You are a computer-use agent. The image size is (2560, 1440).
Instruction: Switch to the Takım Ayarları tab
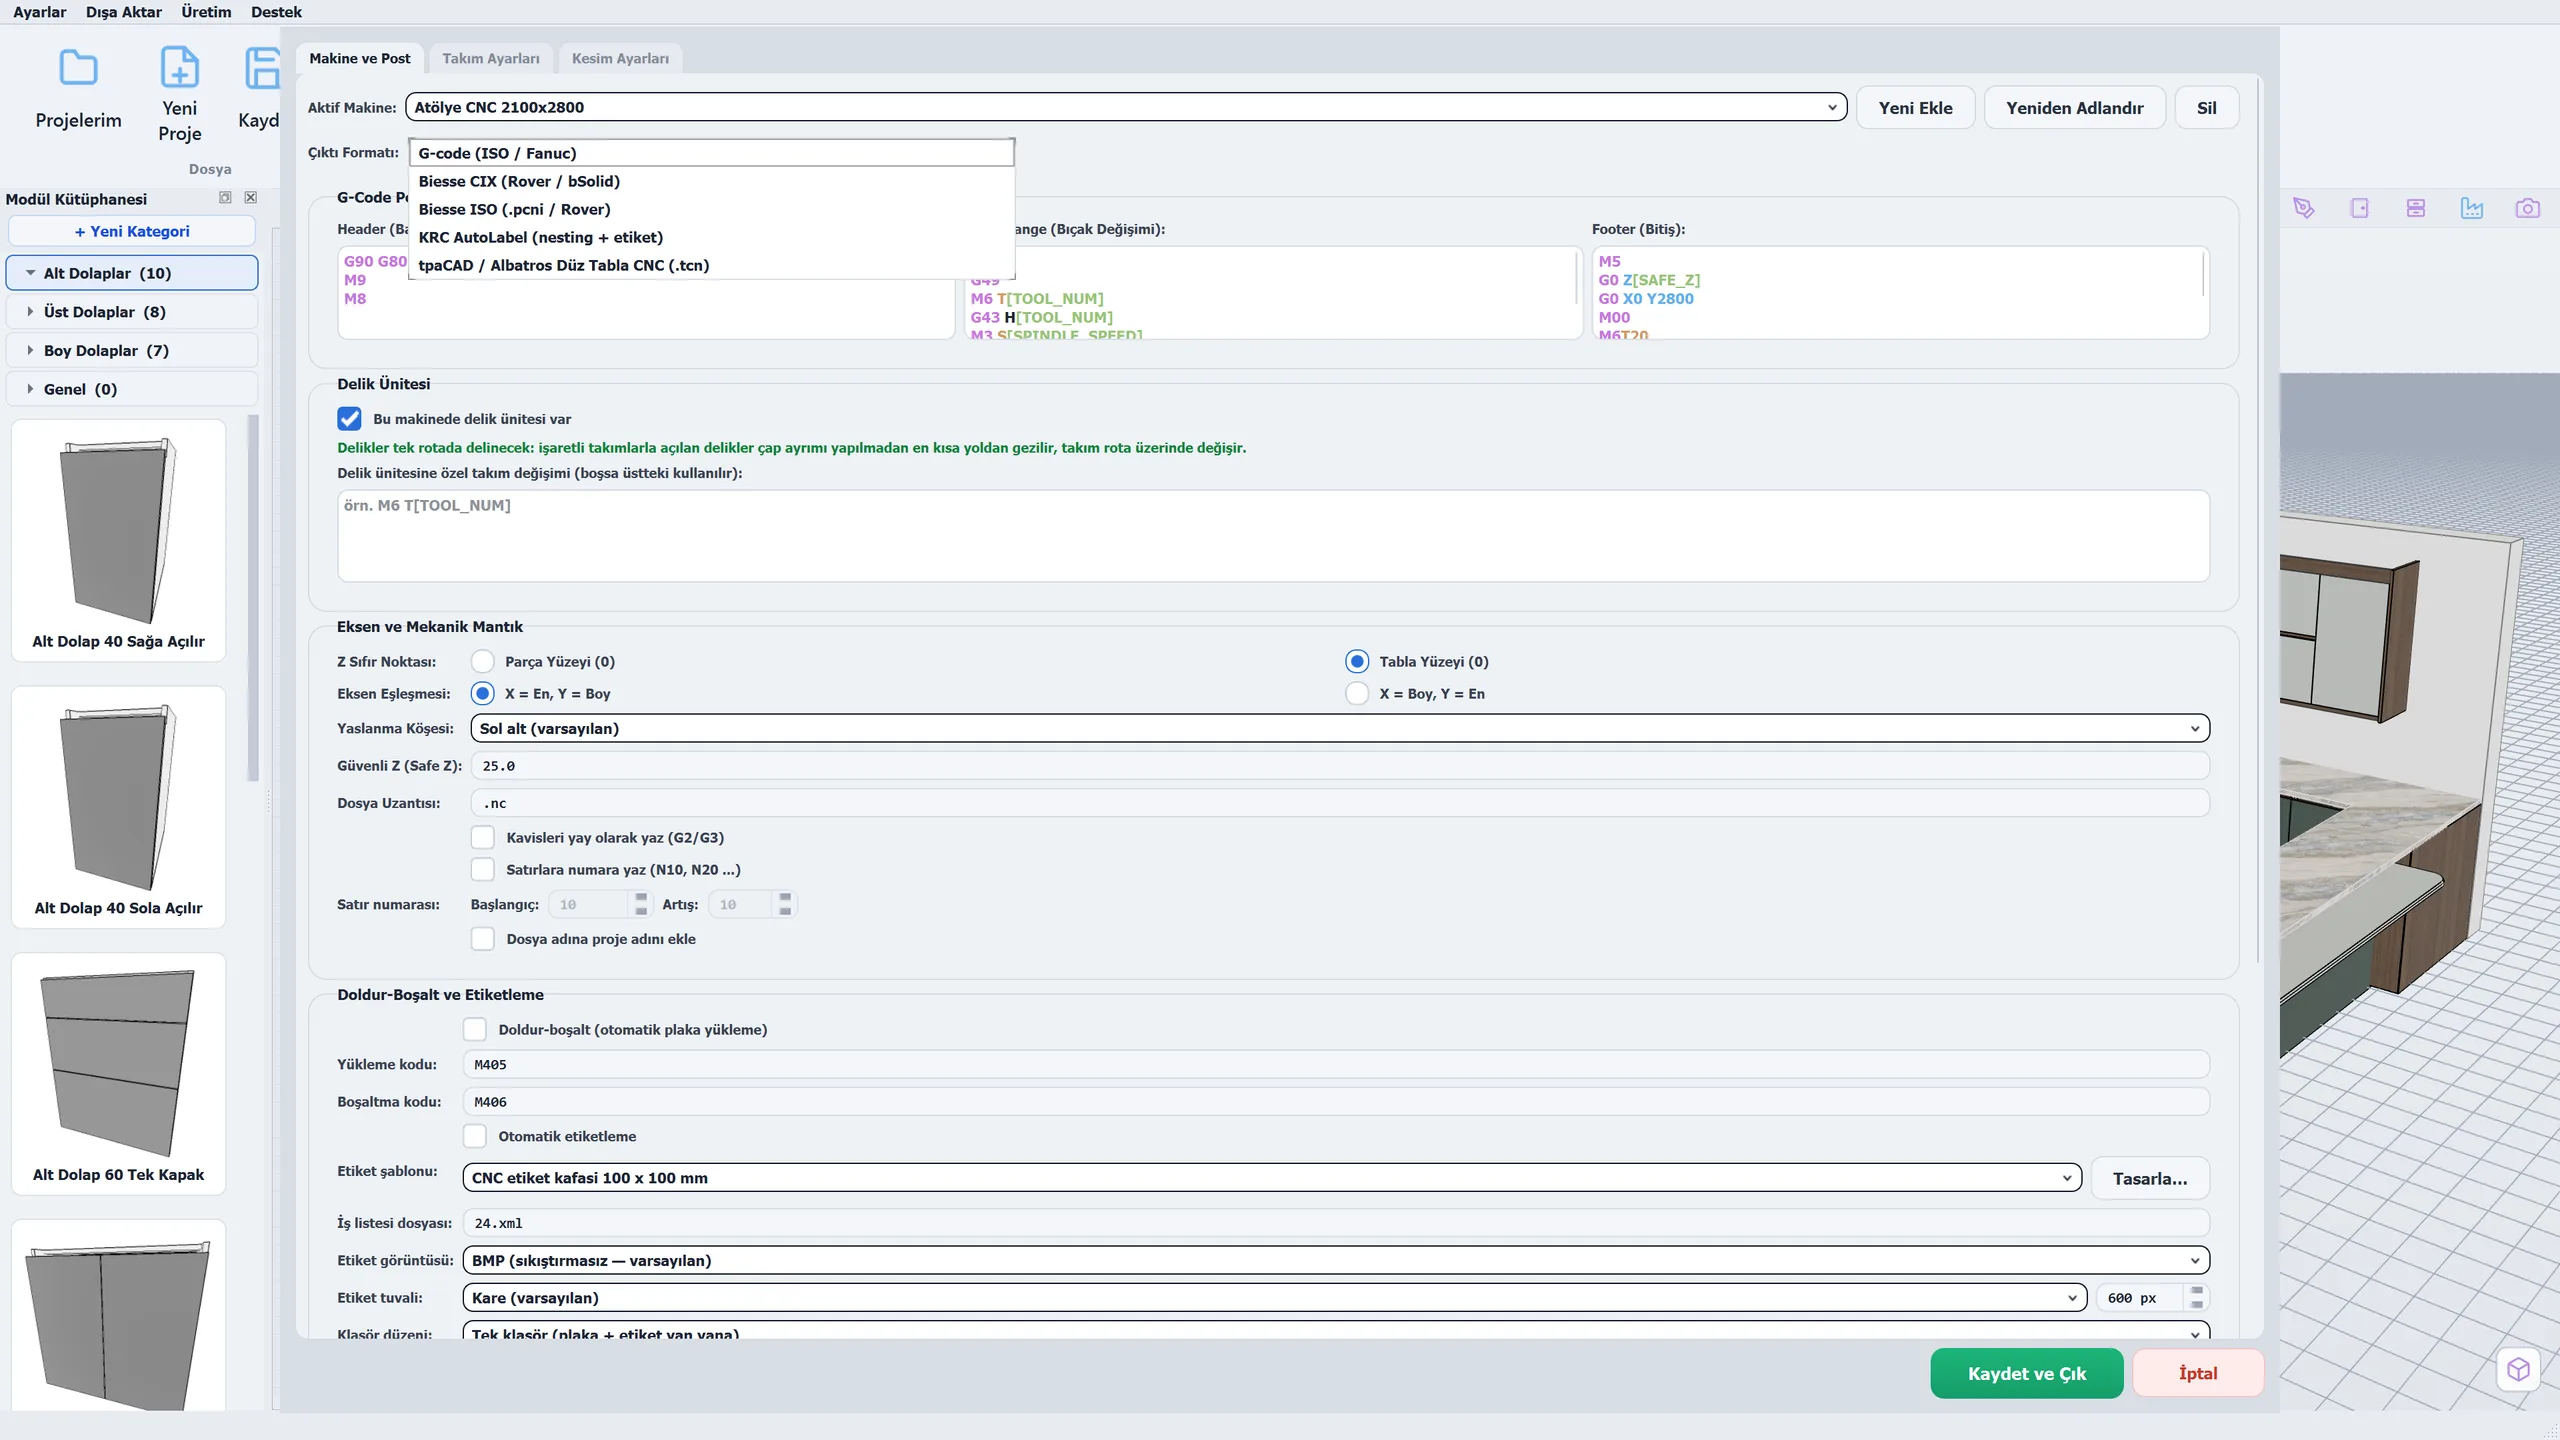coord(491,58)
